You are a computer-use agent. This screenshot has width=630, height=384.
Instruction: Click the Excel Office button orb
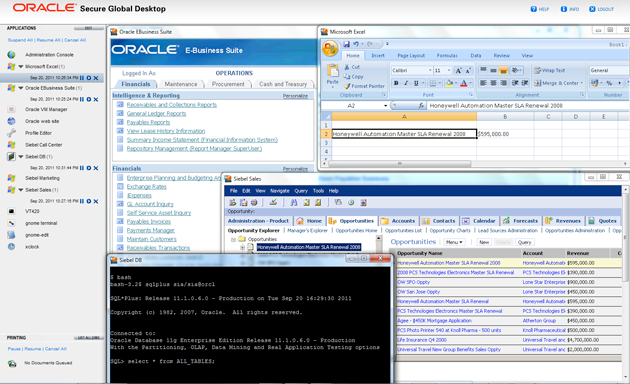tap(330, 49)
